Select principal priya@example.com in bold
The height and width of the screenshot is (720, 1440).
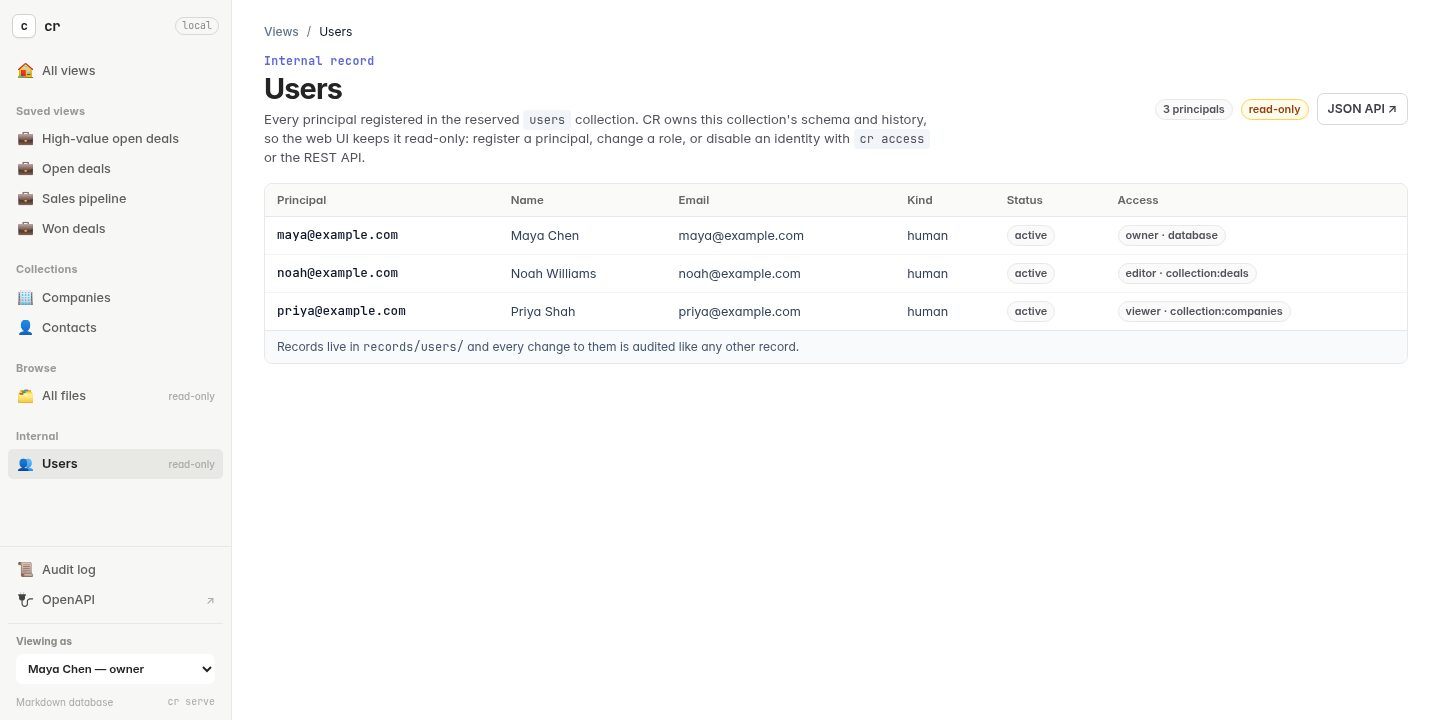(x=341, y=311)
